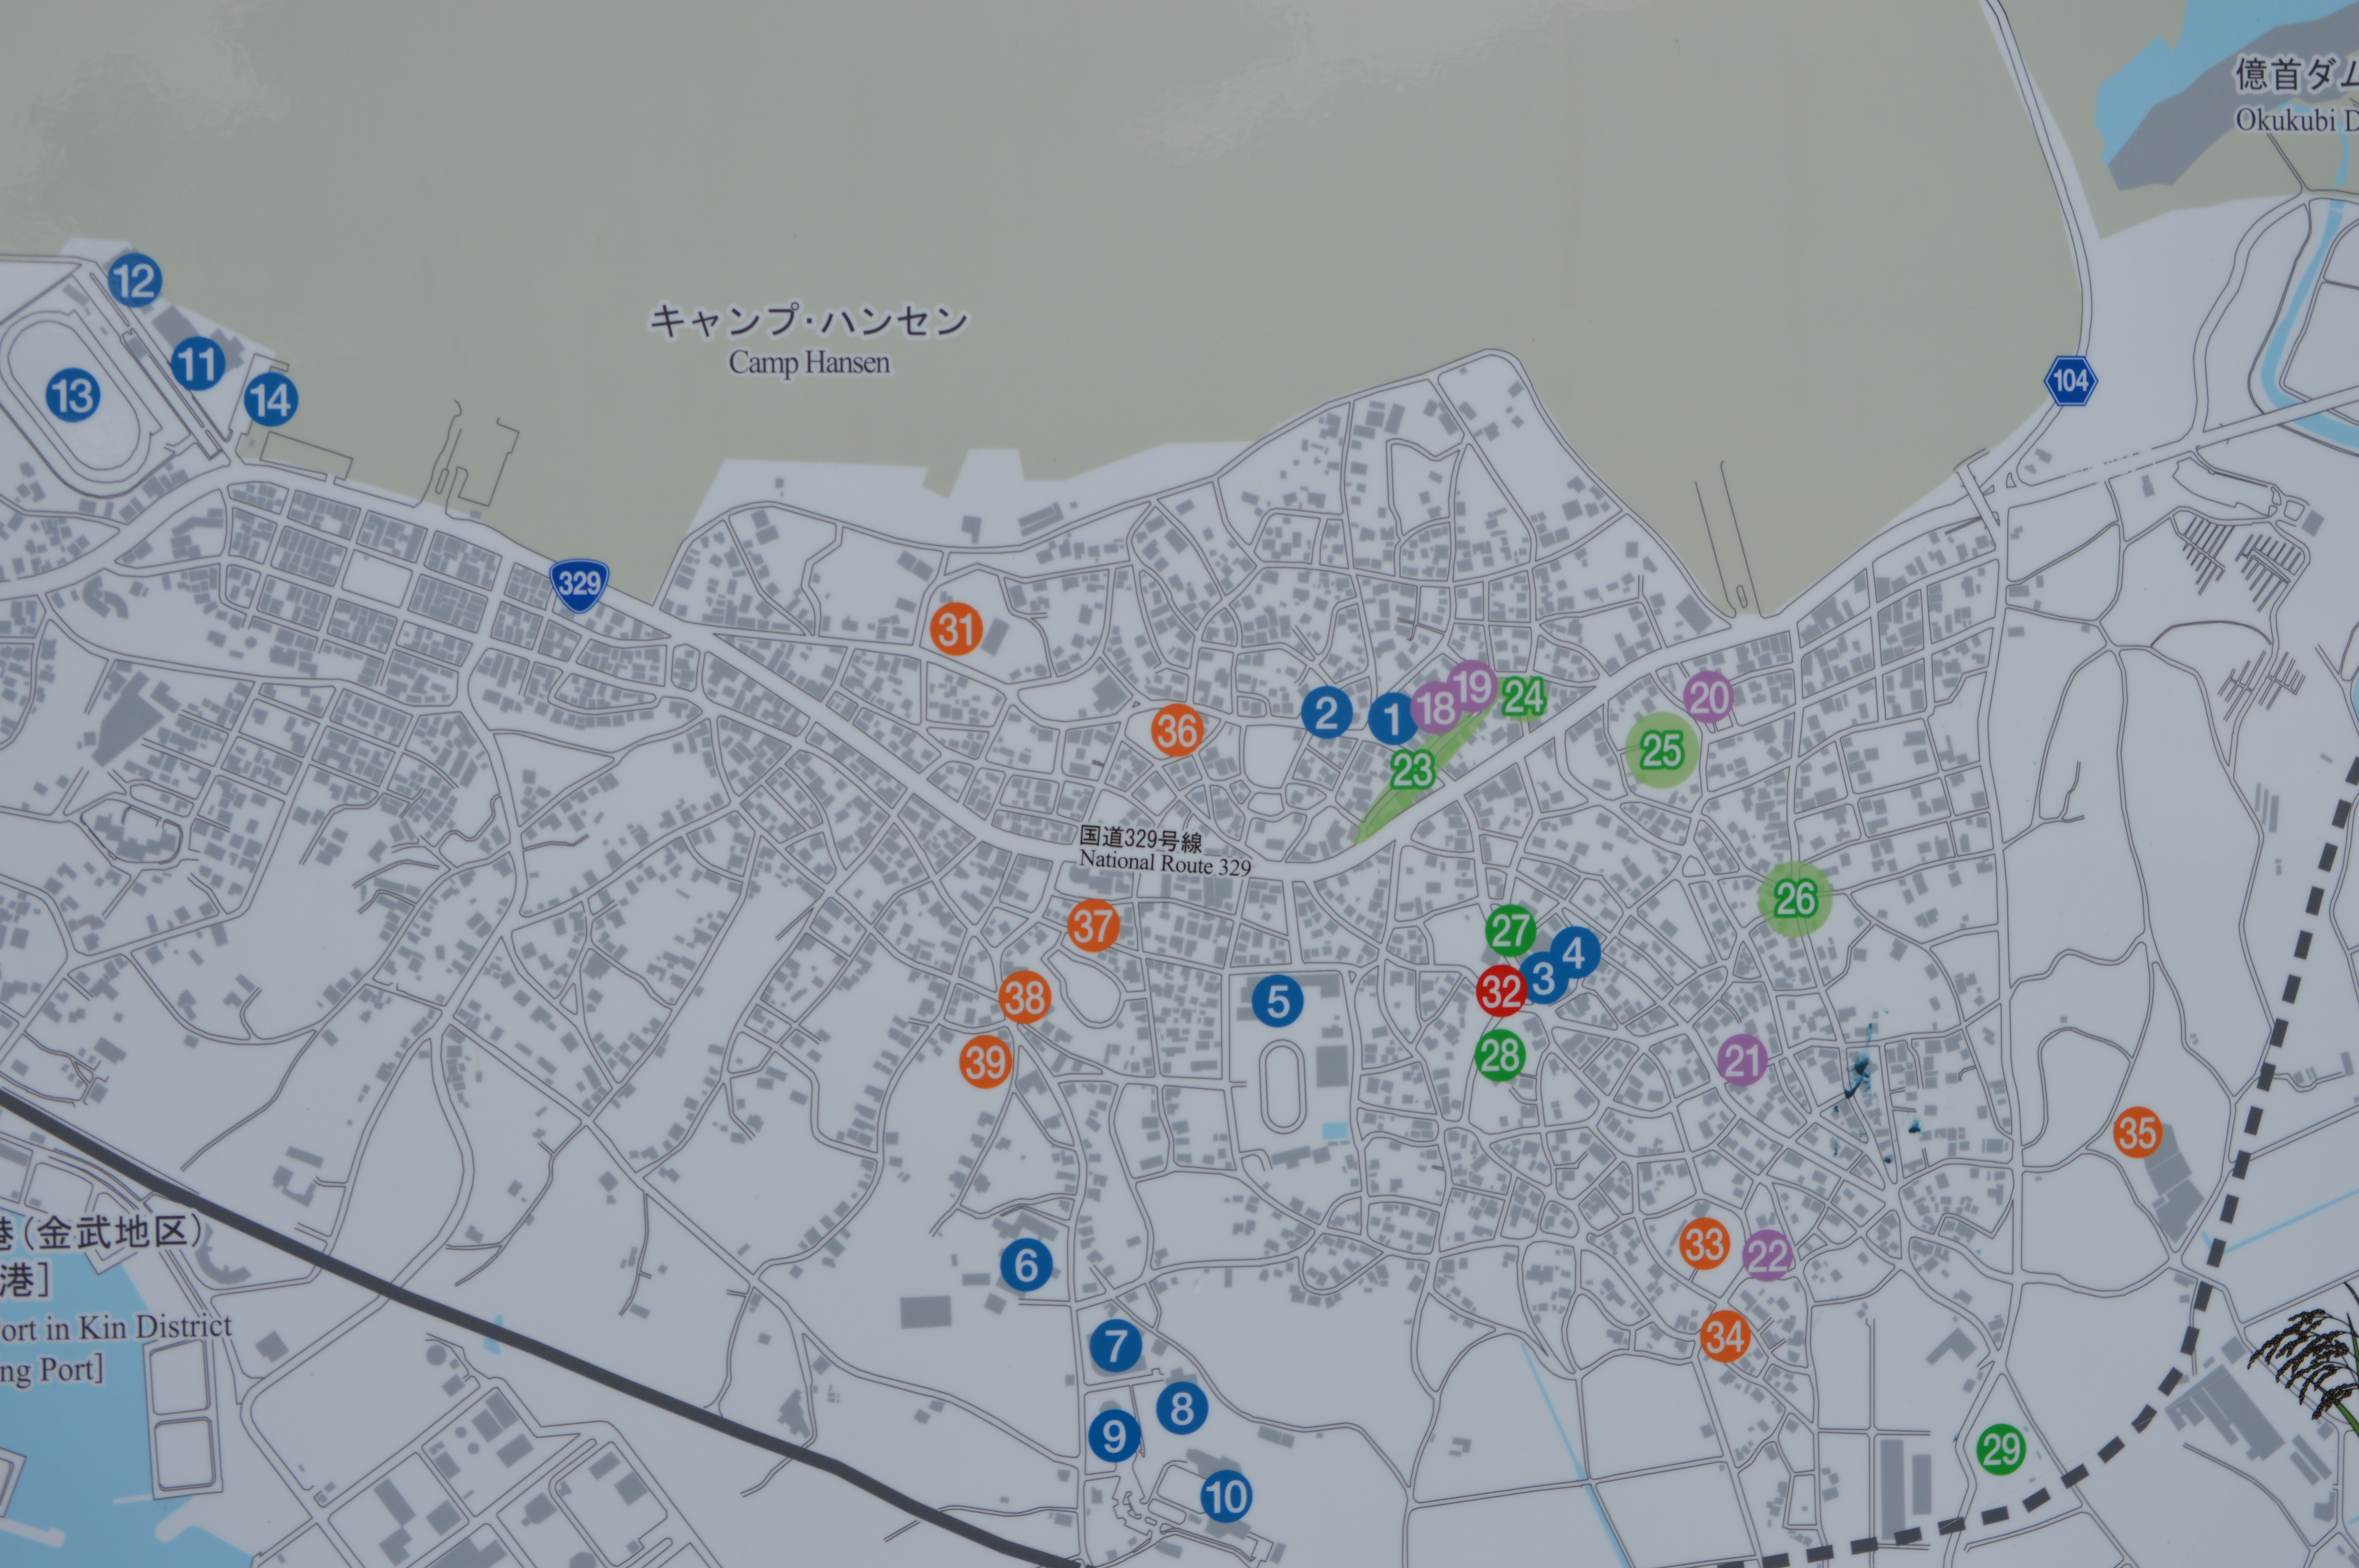Click purple marker number 19
The height and width of the screenshot is (1568, 2359).
click(1472, 687)
